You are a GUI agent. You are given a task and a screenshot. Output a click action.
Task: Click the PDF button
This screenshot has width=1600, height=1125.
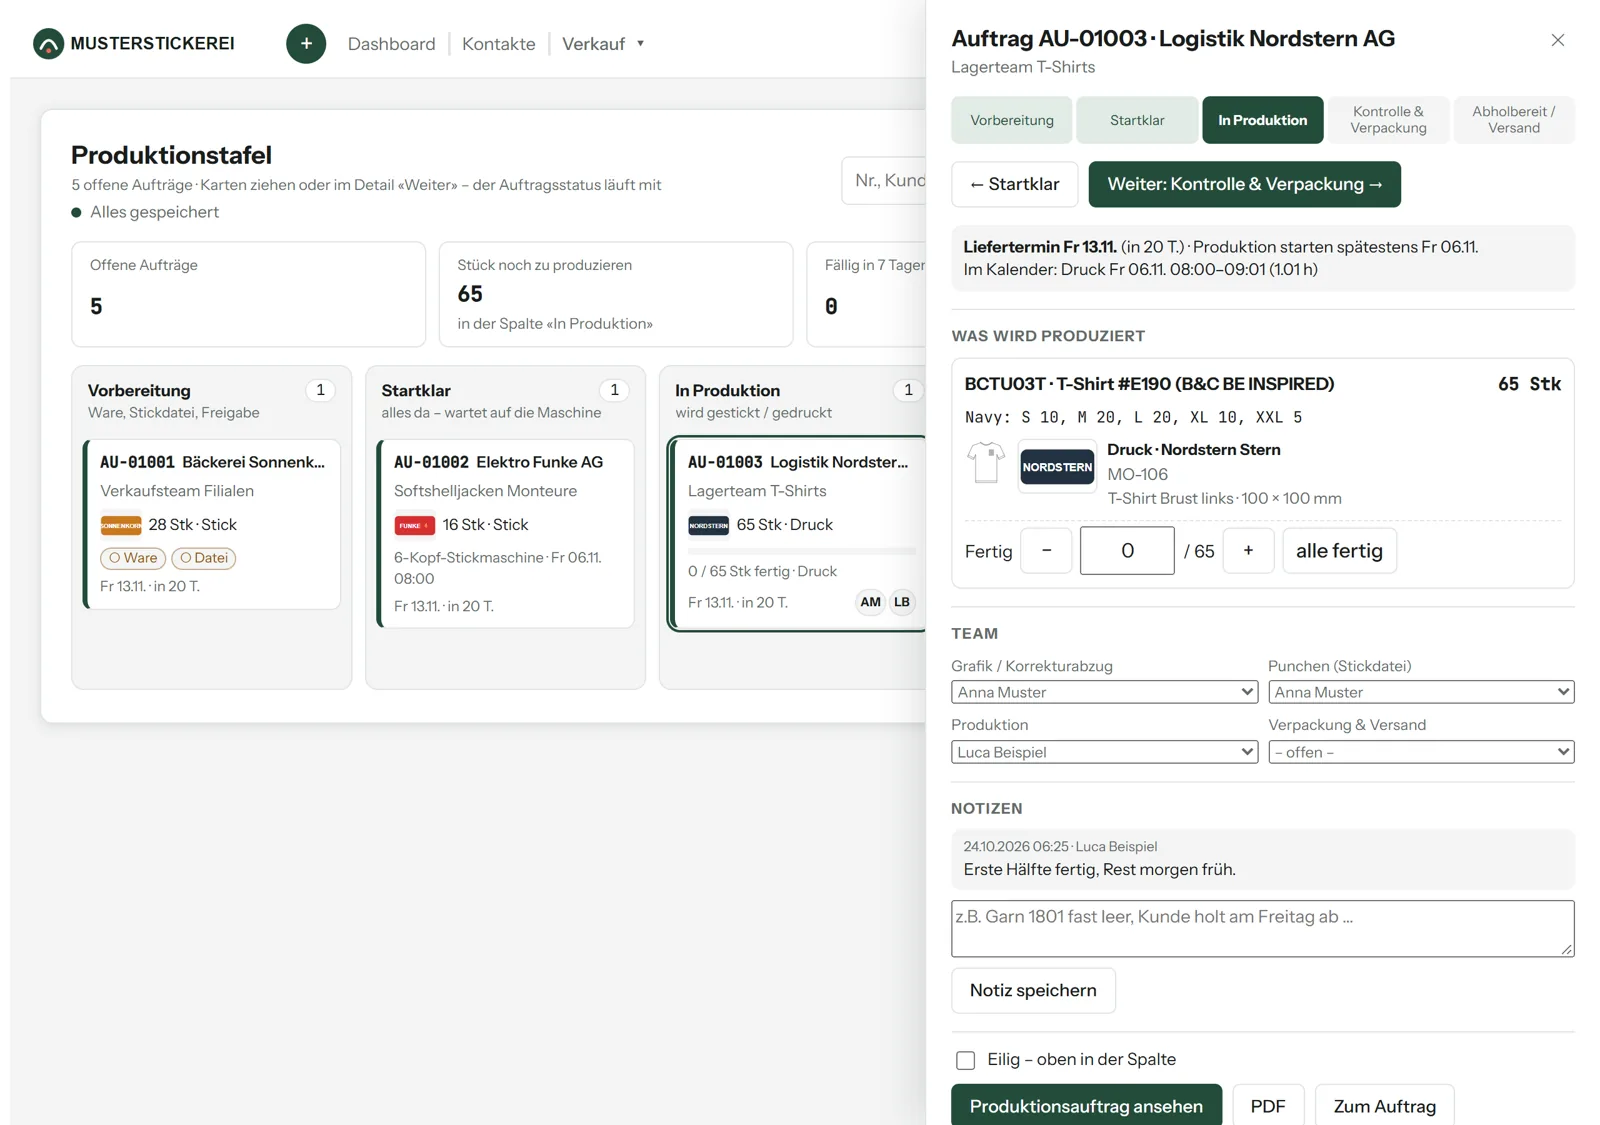1268,1106
